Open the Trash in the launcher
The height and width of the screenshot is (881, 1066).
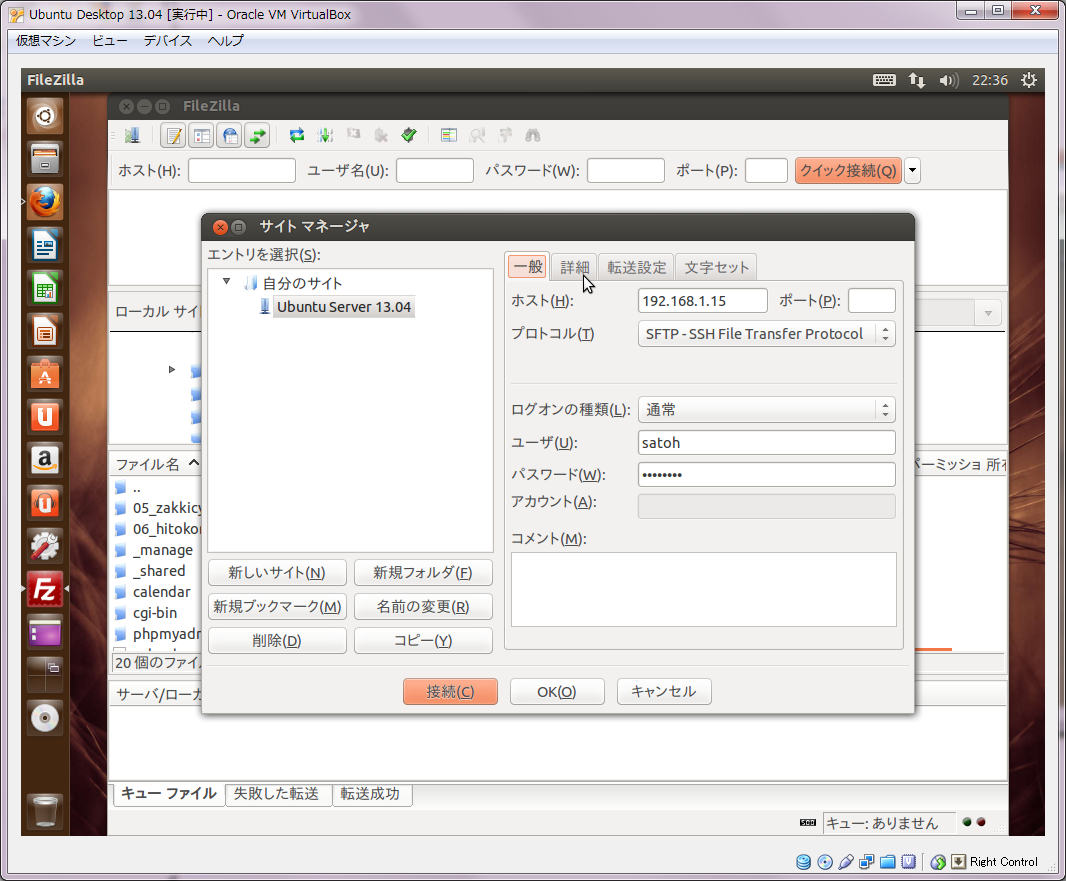[x=45, y=811]
